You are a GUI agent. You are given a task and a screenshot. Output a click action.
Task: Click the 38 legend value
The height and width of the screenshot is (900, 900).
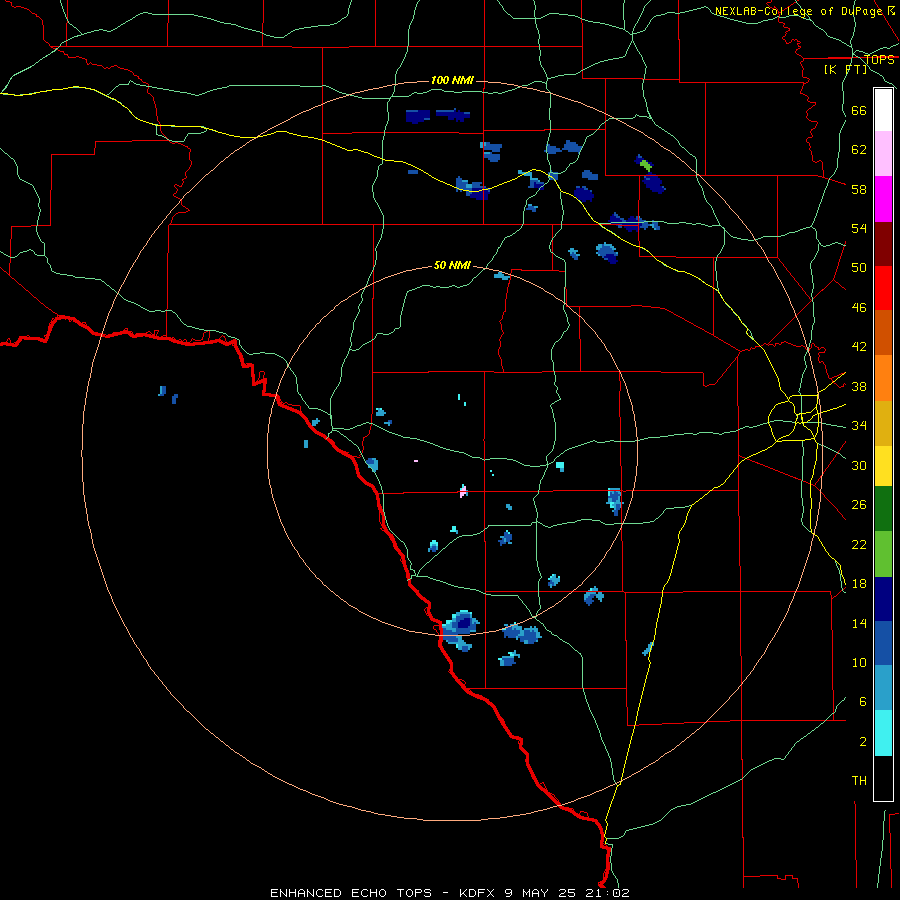(x=859, y=386)
